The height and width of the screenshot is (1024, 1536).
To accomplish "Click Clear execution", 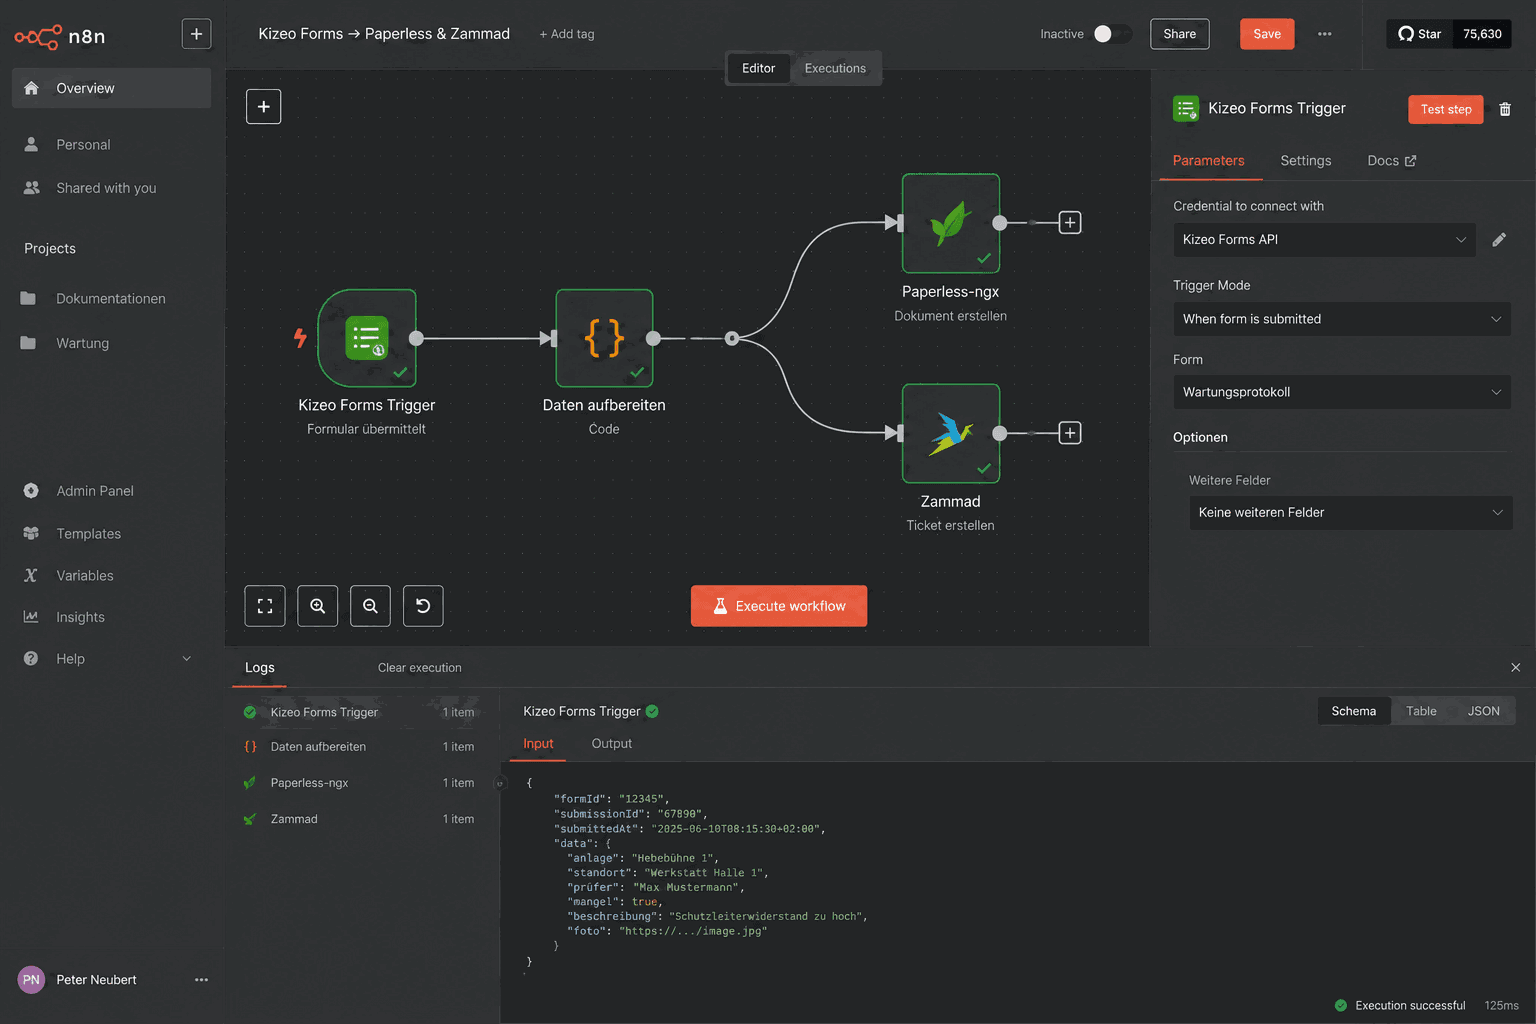I will pos(420,668).
